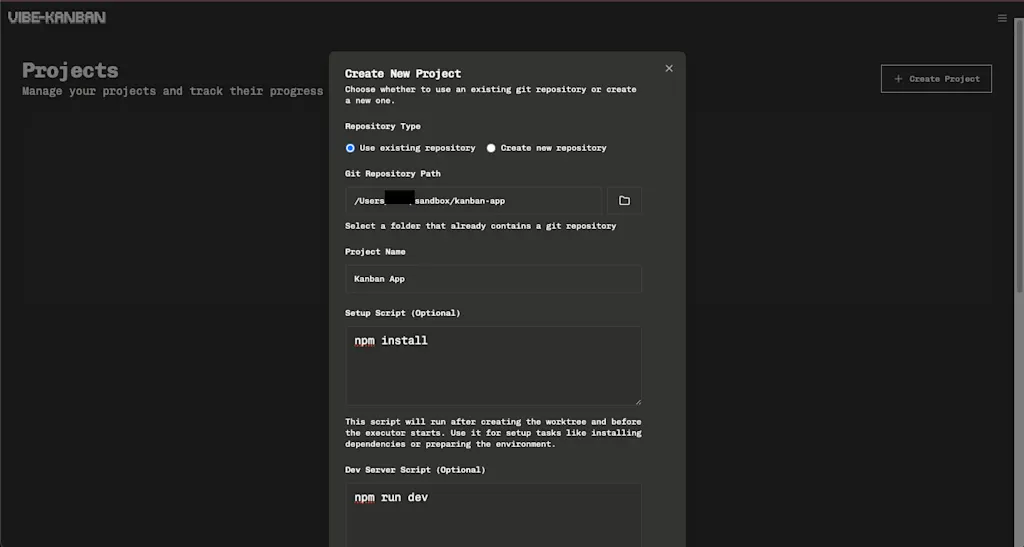Viewport: 1024px width, 547px height.
Task: Browse for repository using the folder icon
Action: coord(624,200)
